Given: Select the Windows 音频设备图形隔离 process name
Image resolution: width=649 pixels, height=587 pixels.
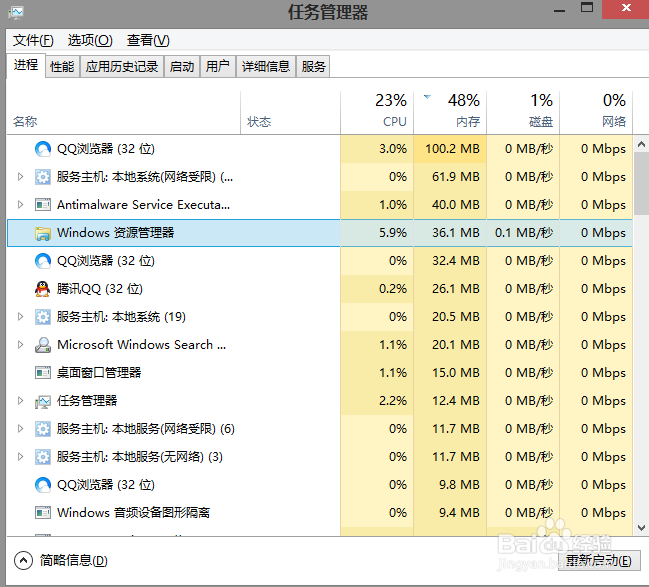Looking at the screenshot, I should (x=133, y=513).
